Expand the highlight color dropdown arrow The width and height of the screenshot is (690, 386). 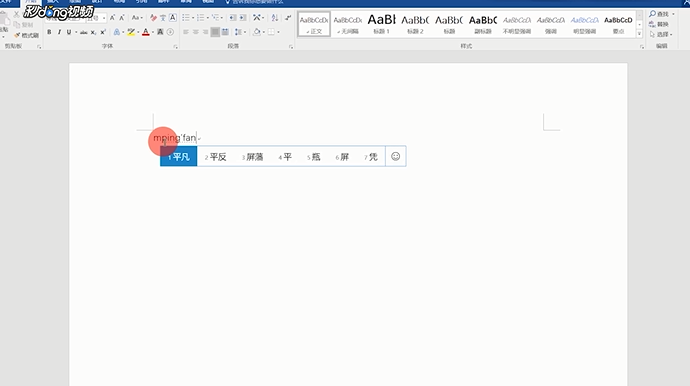(x=138, y=32)
